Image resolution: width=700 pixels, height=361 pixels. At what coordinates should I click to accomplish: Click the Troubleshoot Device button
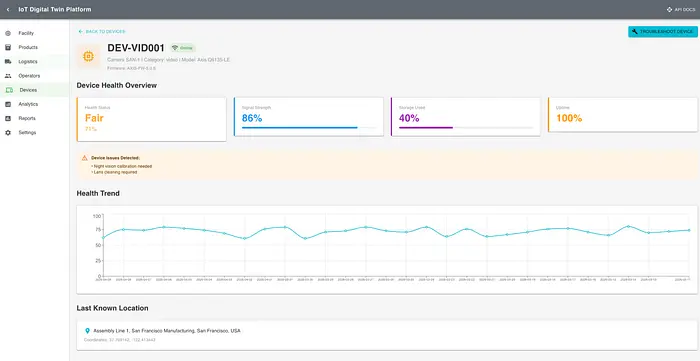coord(663,32)
